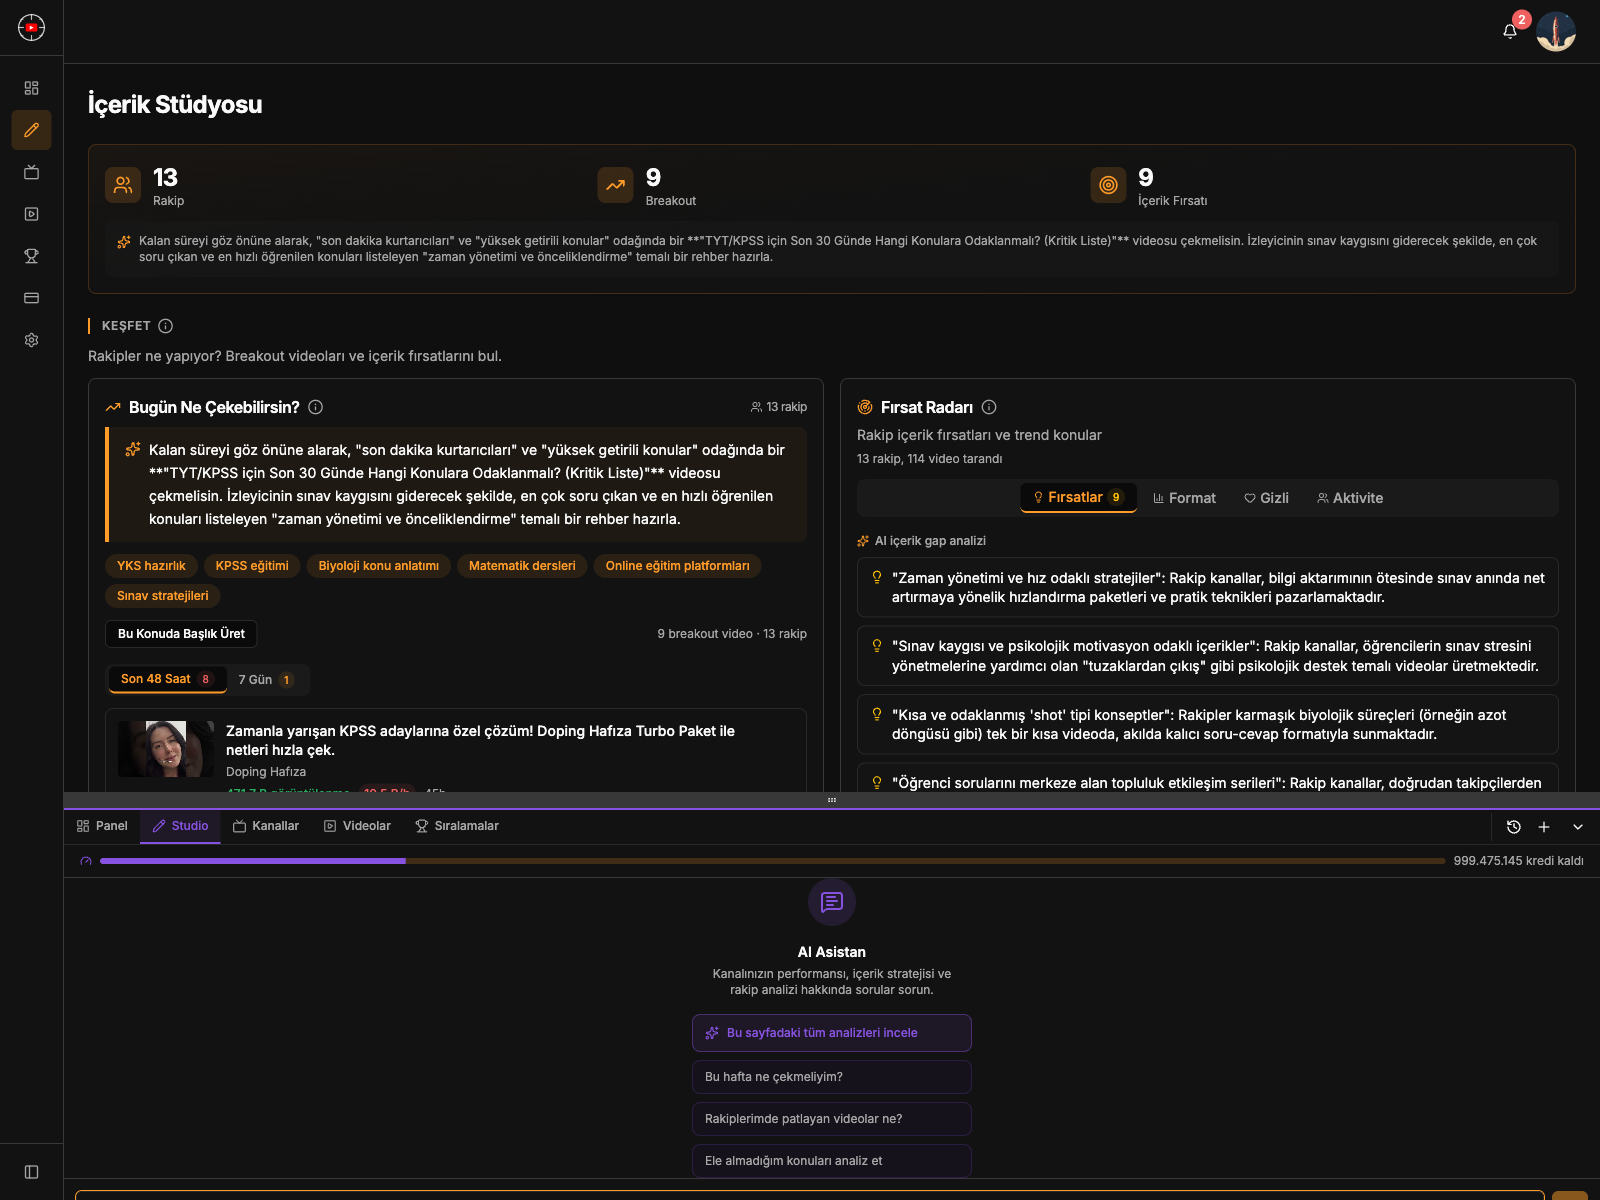Click the sparkle icon beside AI içerik gap analizi
The width and height of the screenshot is (1600, 1200).
(863, 541)
